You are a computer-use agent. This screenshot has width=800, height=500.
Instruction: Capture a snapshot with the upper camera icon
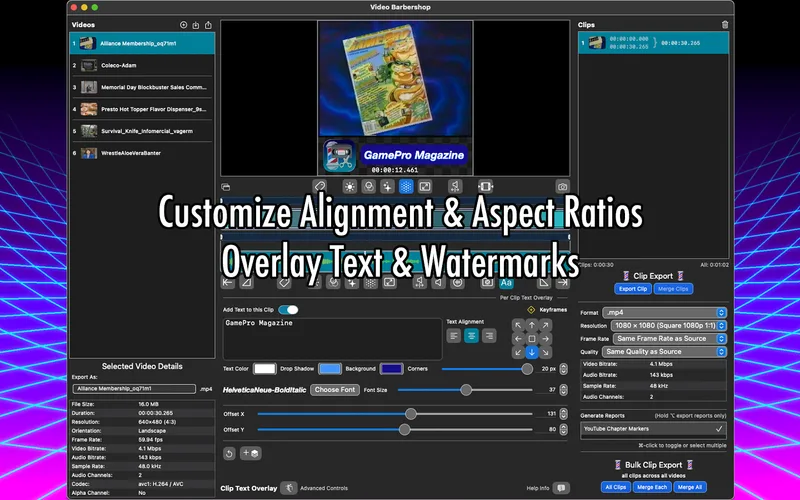click(x=562, y=187)
